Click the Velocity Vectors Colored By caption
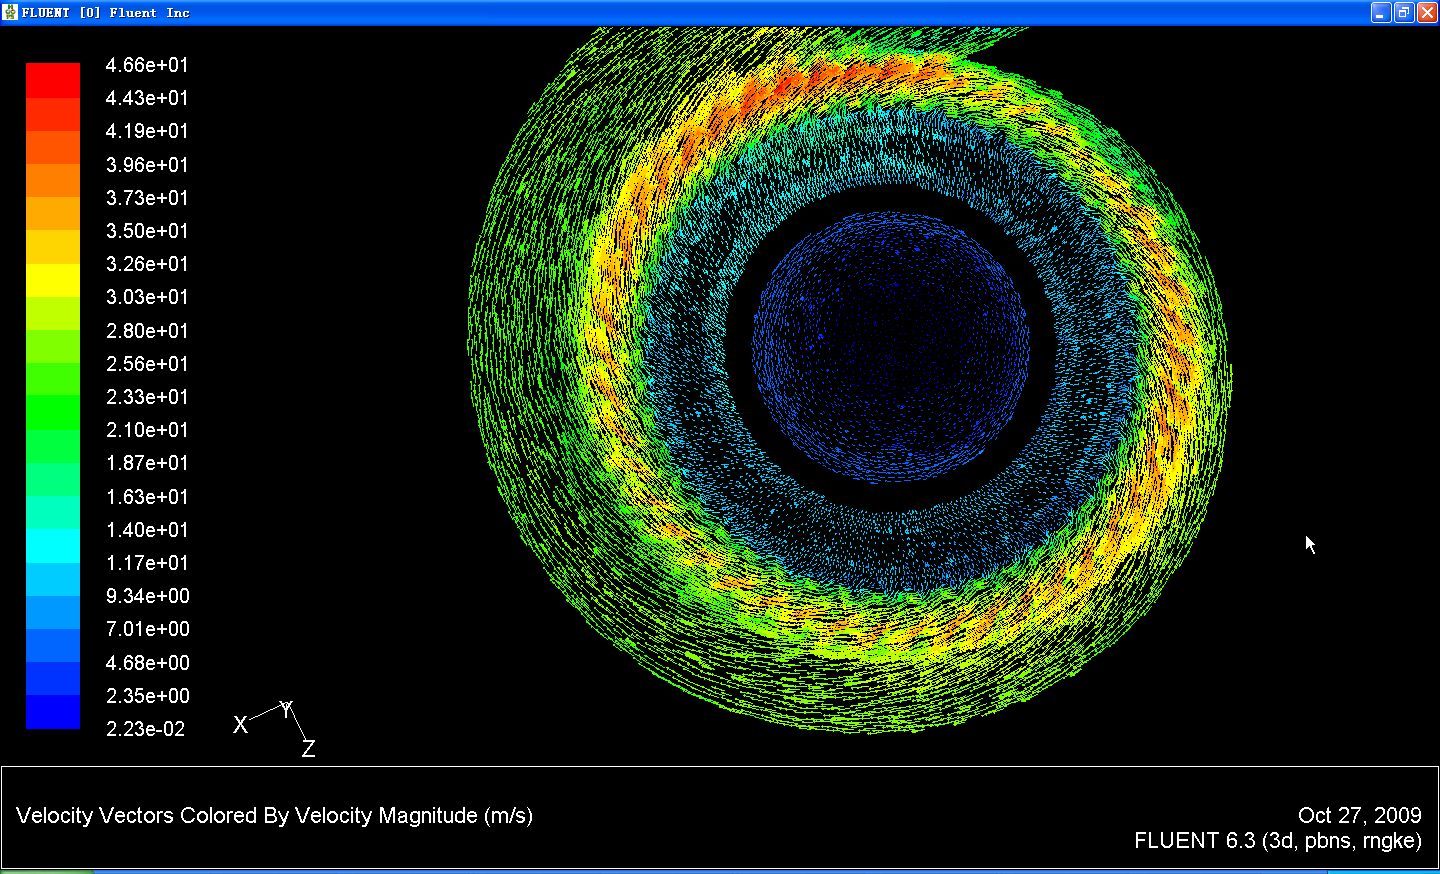Image resolution: width=1440 pixels, height=874 pixels. (x=275, y=816)
